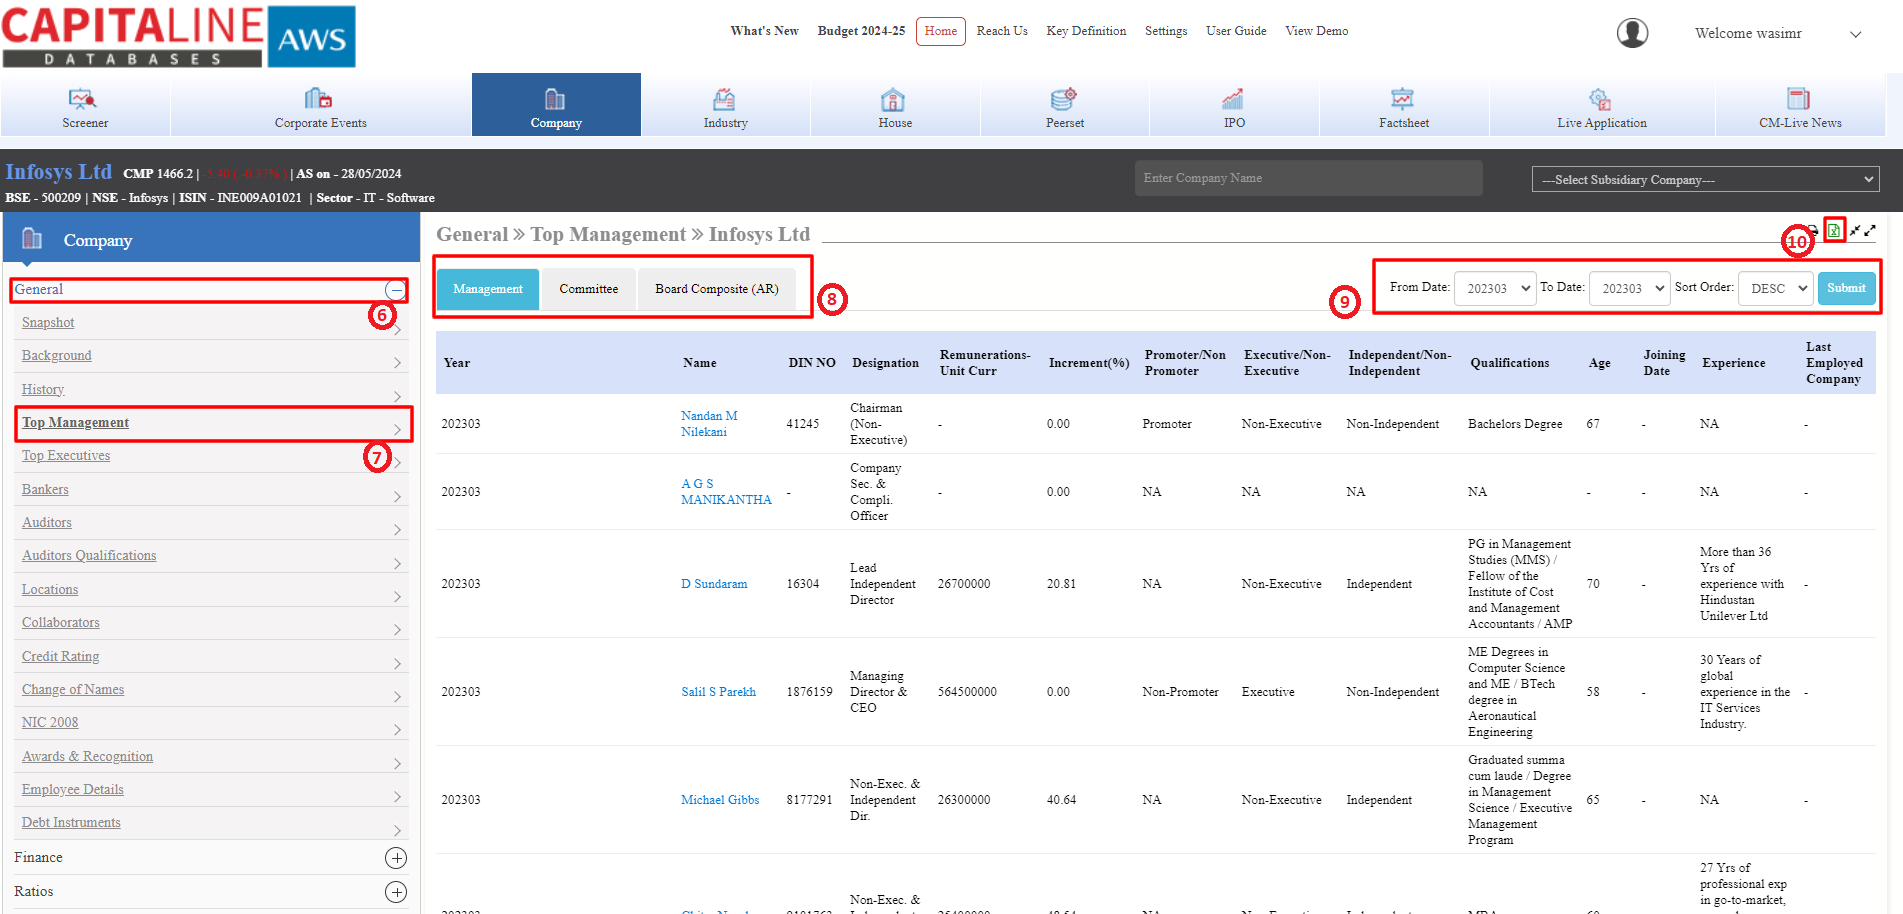
Task: Open the Live Application module icon
Action: coord(1600,99)
